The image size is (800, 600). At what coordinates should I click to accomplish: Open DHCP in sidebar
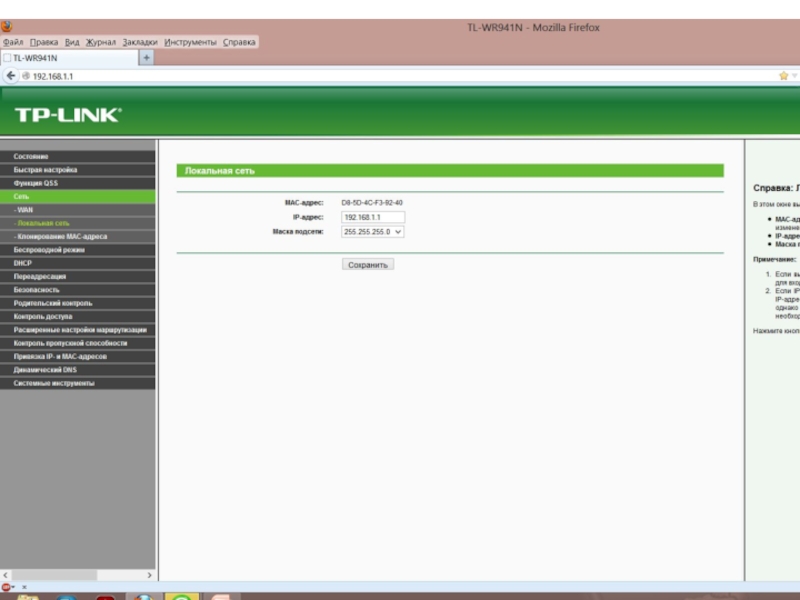(x=78, y=263)
